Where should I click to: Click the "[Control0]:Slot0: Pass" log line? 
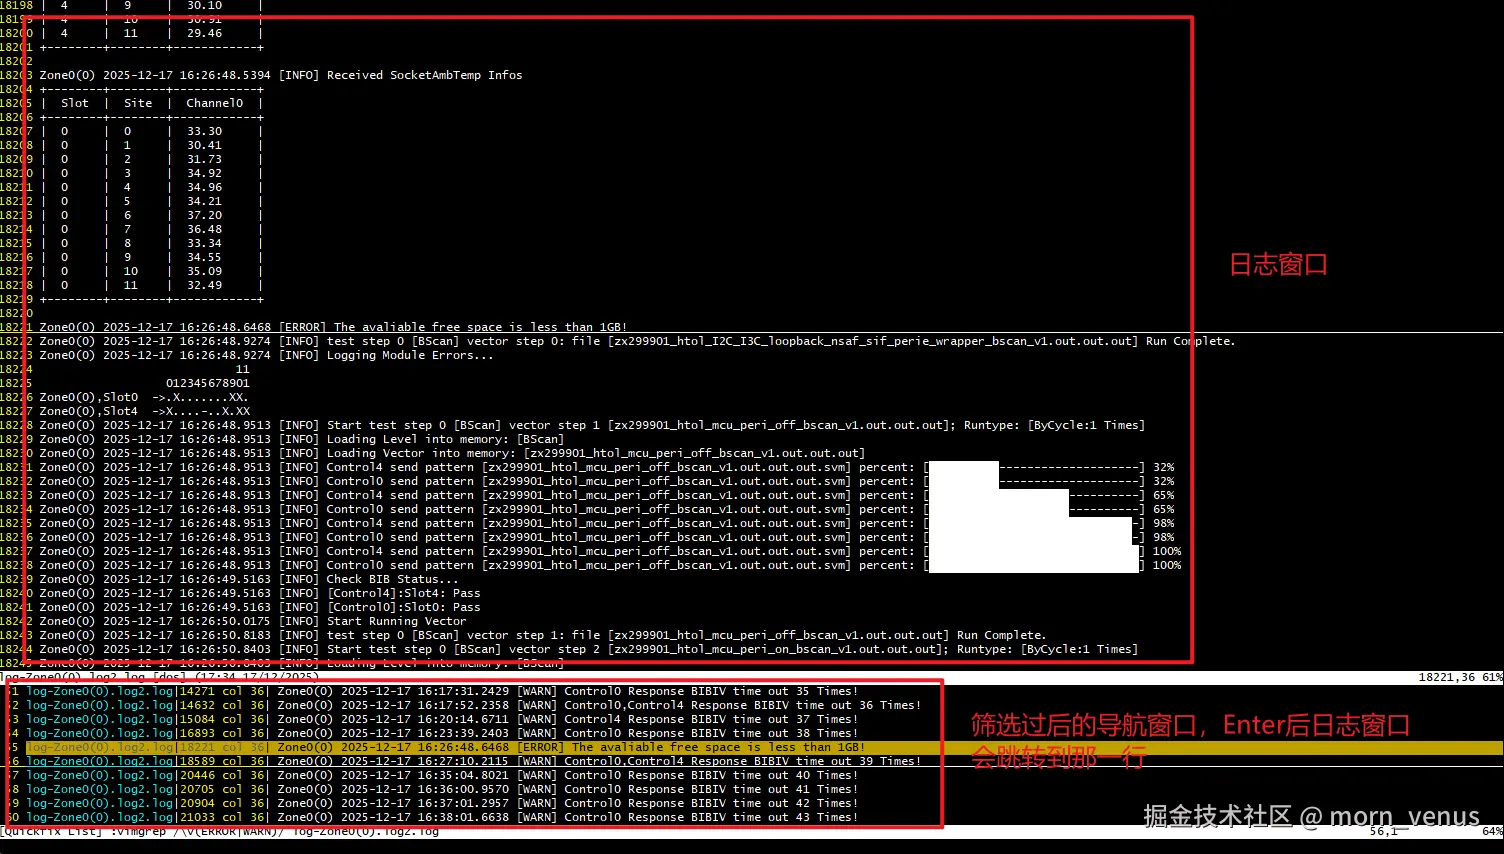click(259, 607)
